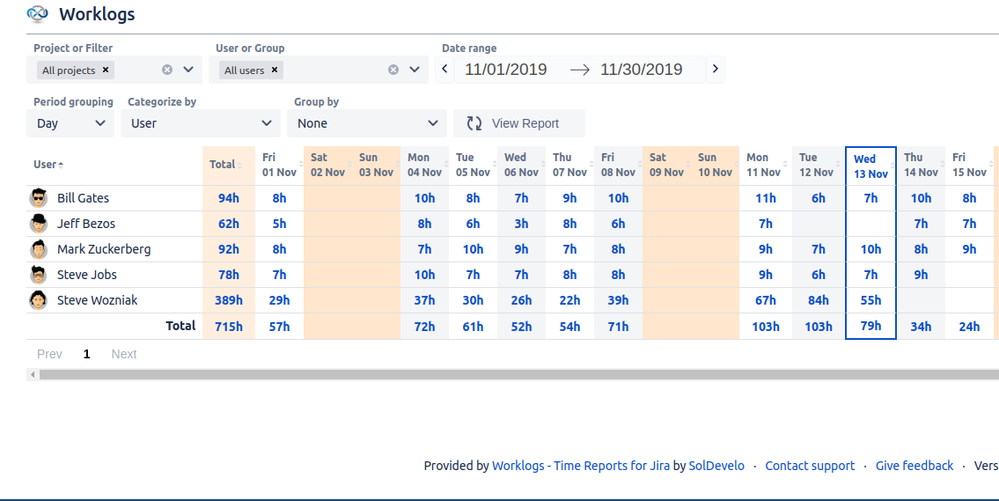Screen dimensions: 999x501
Task: Click the horizontal scrollbar track
Action: point(519,375)
